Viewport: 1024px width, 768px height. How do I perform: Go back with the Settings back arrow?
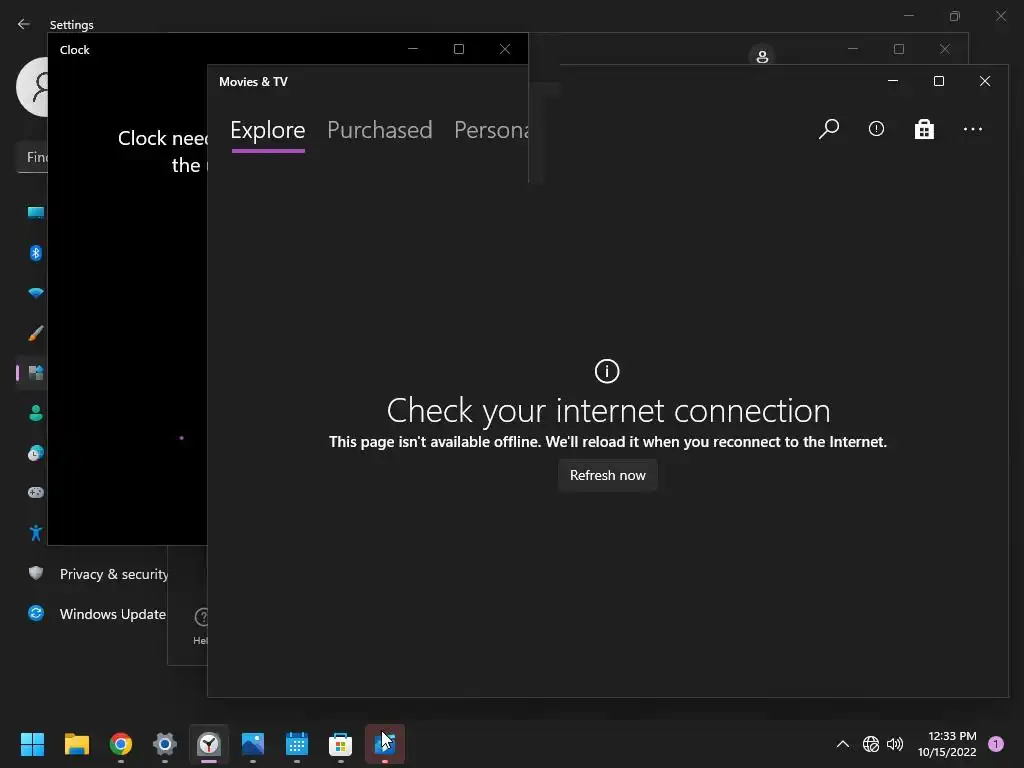[24, 24]
